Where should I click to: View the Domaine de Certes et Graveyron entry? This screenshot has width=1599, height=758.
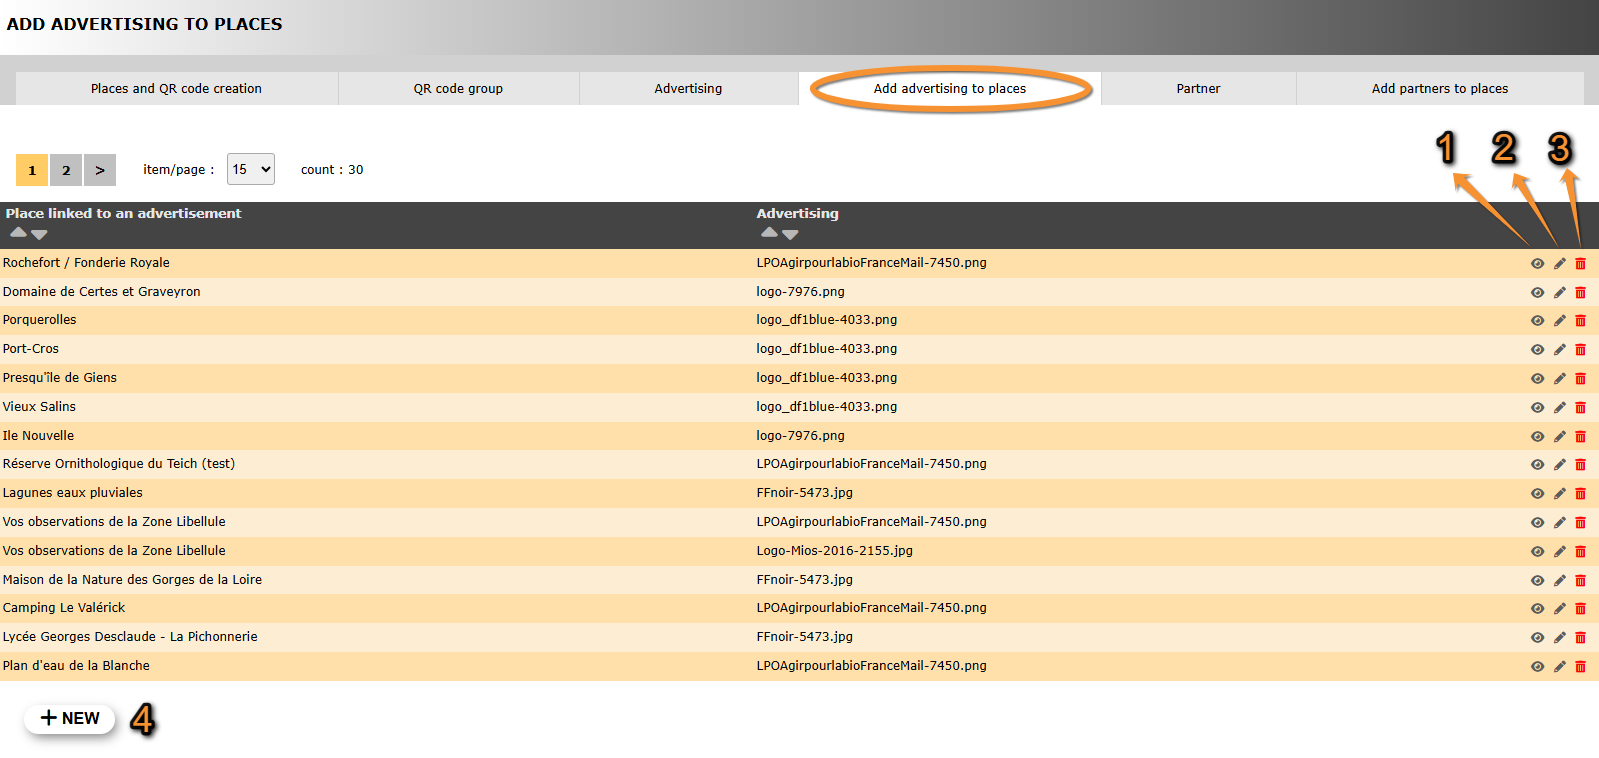[1537, 293]
